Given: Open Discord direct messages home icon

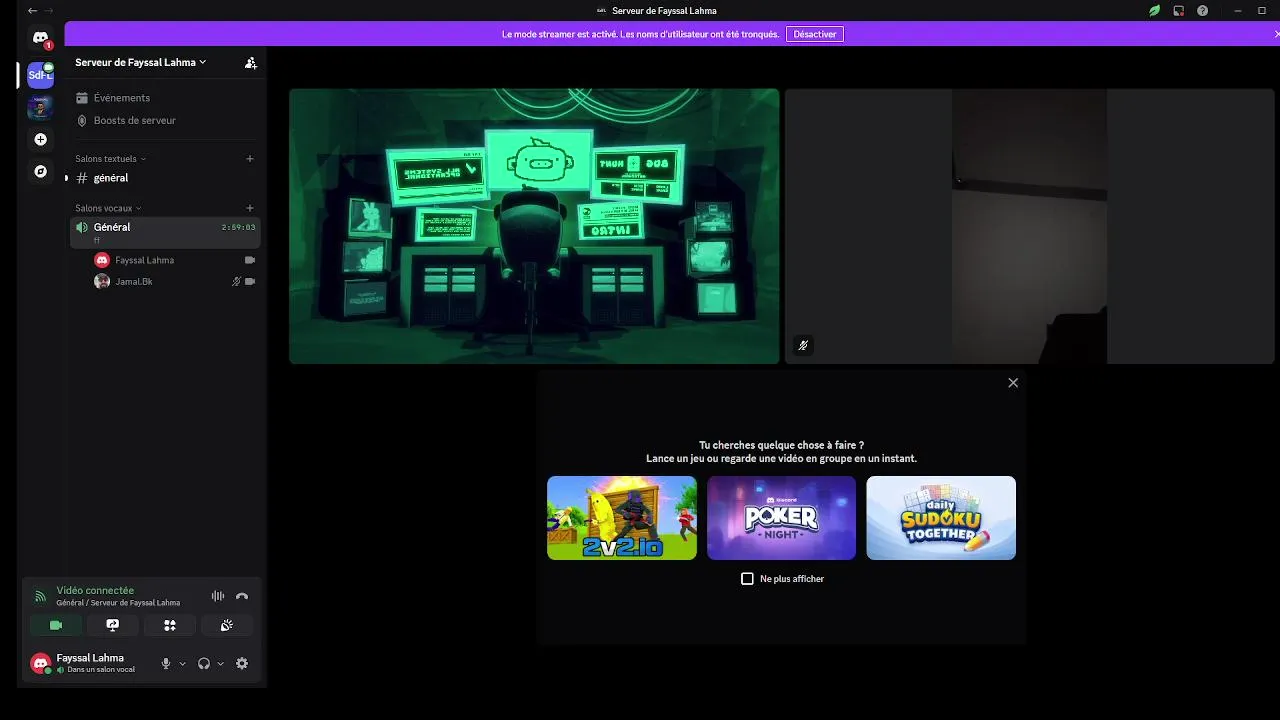Looking at the screenshot, I should 41,39.
